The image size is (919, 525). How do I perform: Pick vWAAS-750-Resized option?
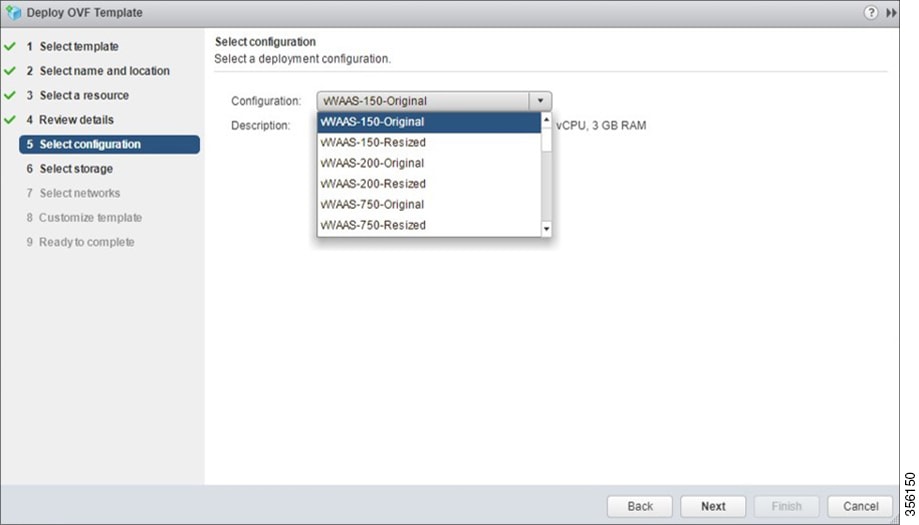pos(428,225)
